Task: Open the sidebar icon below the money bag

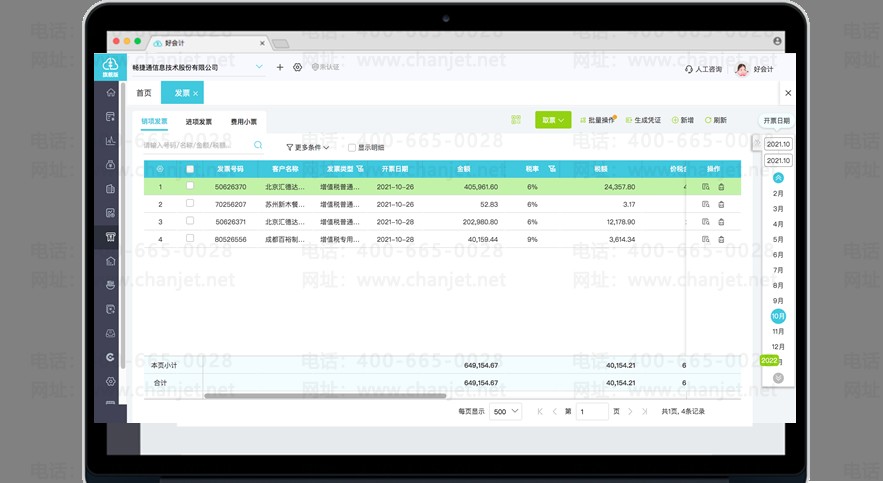Action: tap(110, 189)
